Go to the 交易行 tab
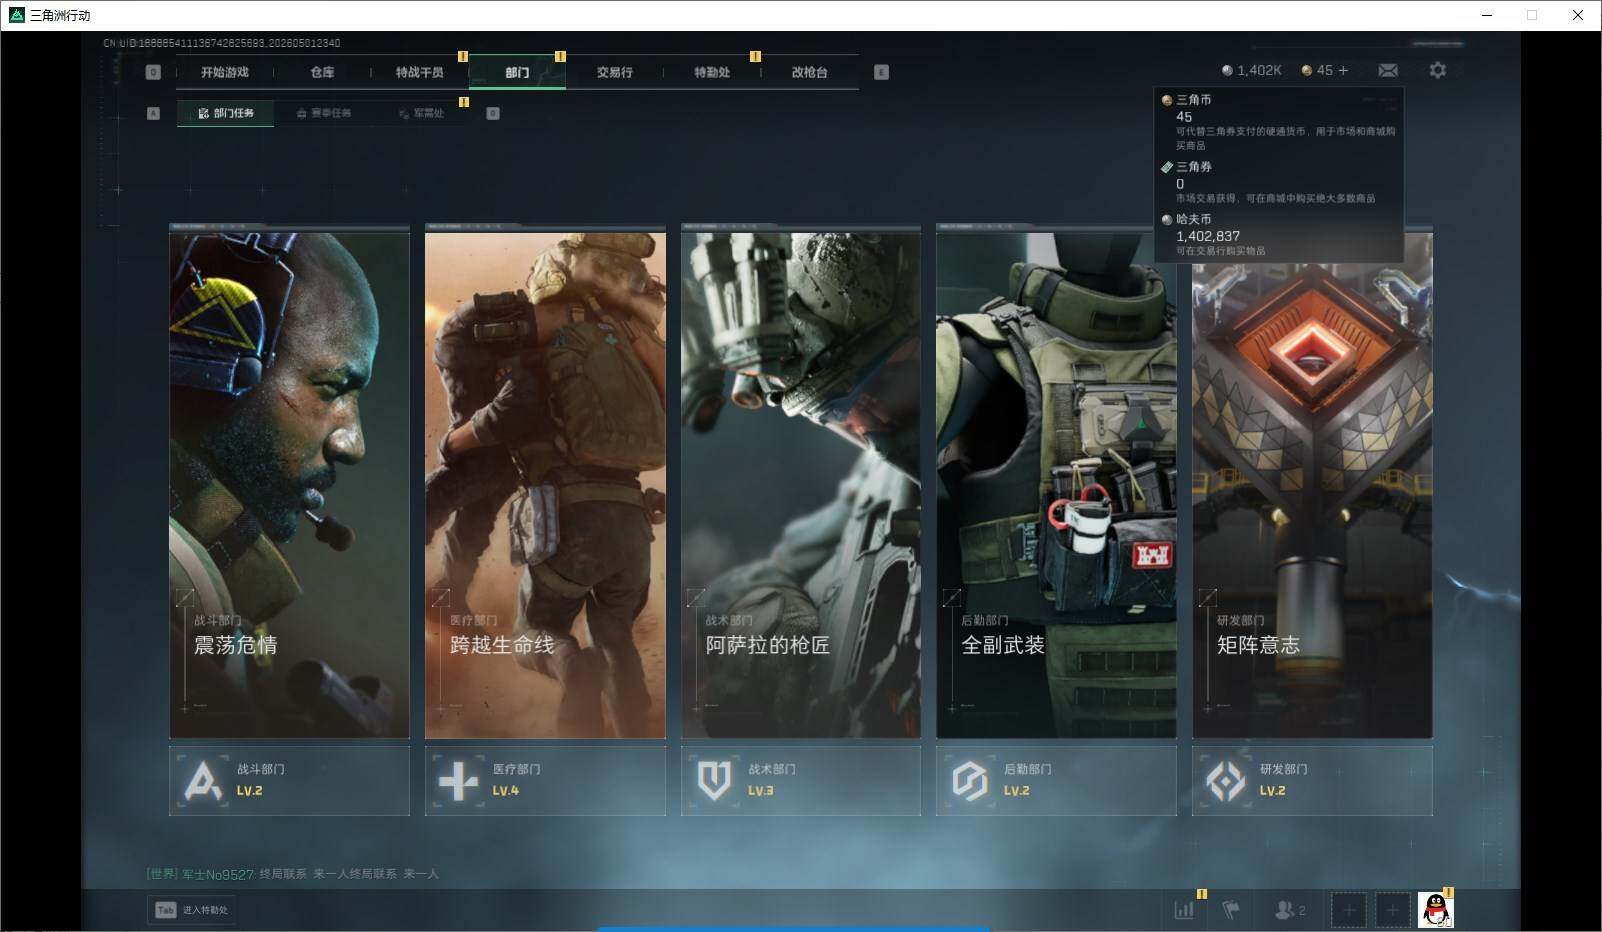1602x932 pixels. point(614,72)
